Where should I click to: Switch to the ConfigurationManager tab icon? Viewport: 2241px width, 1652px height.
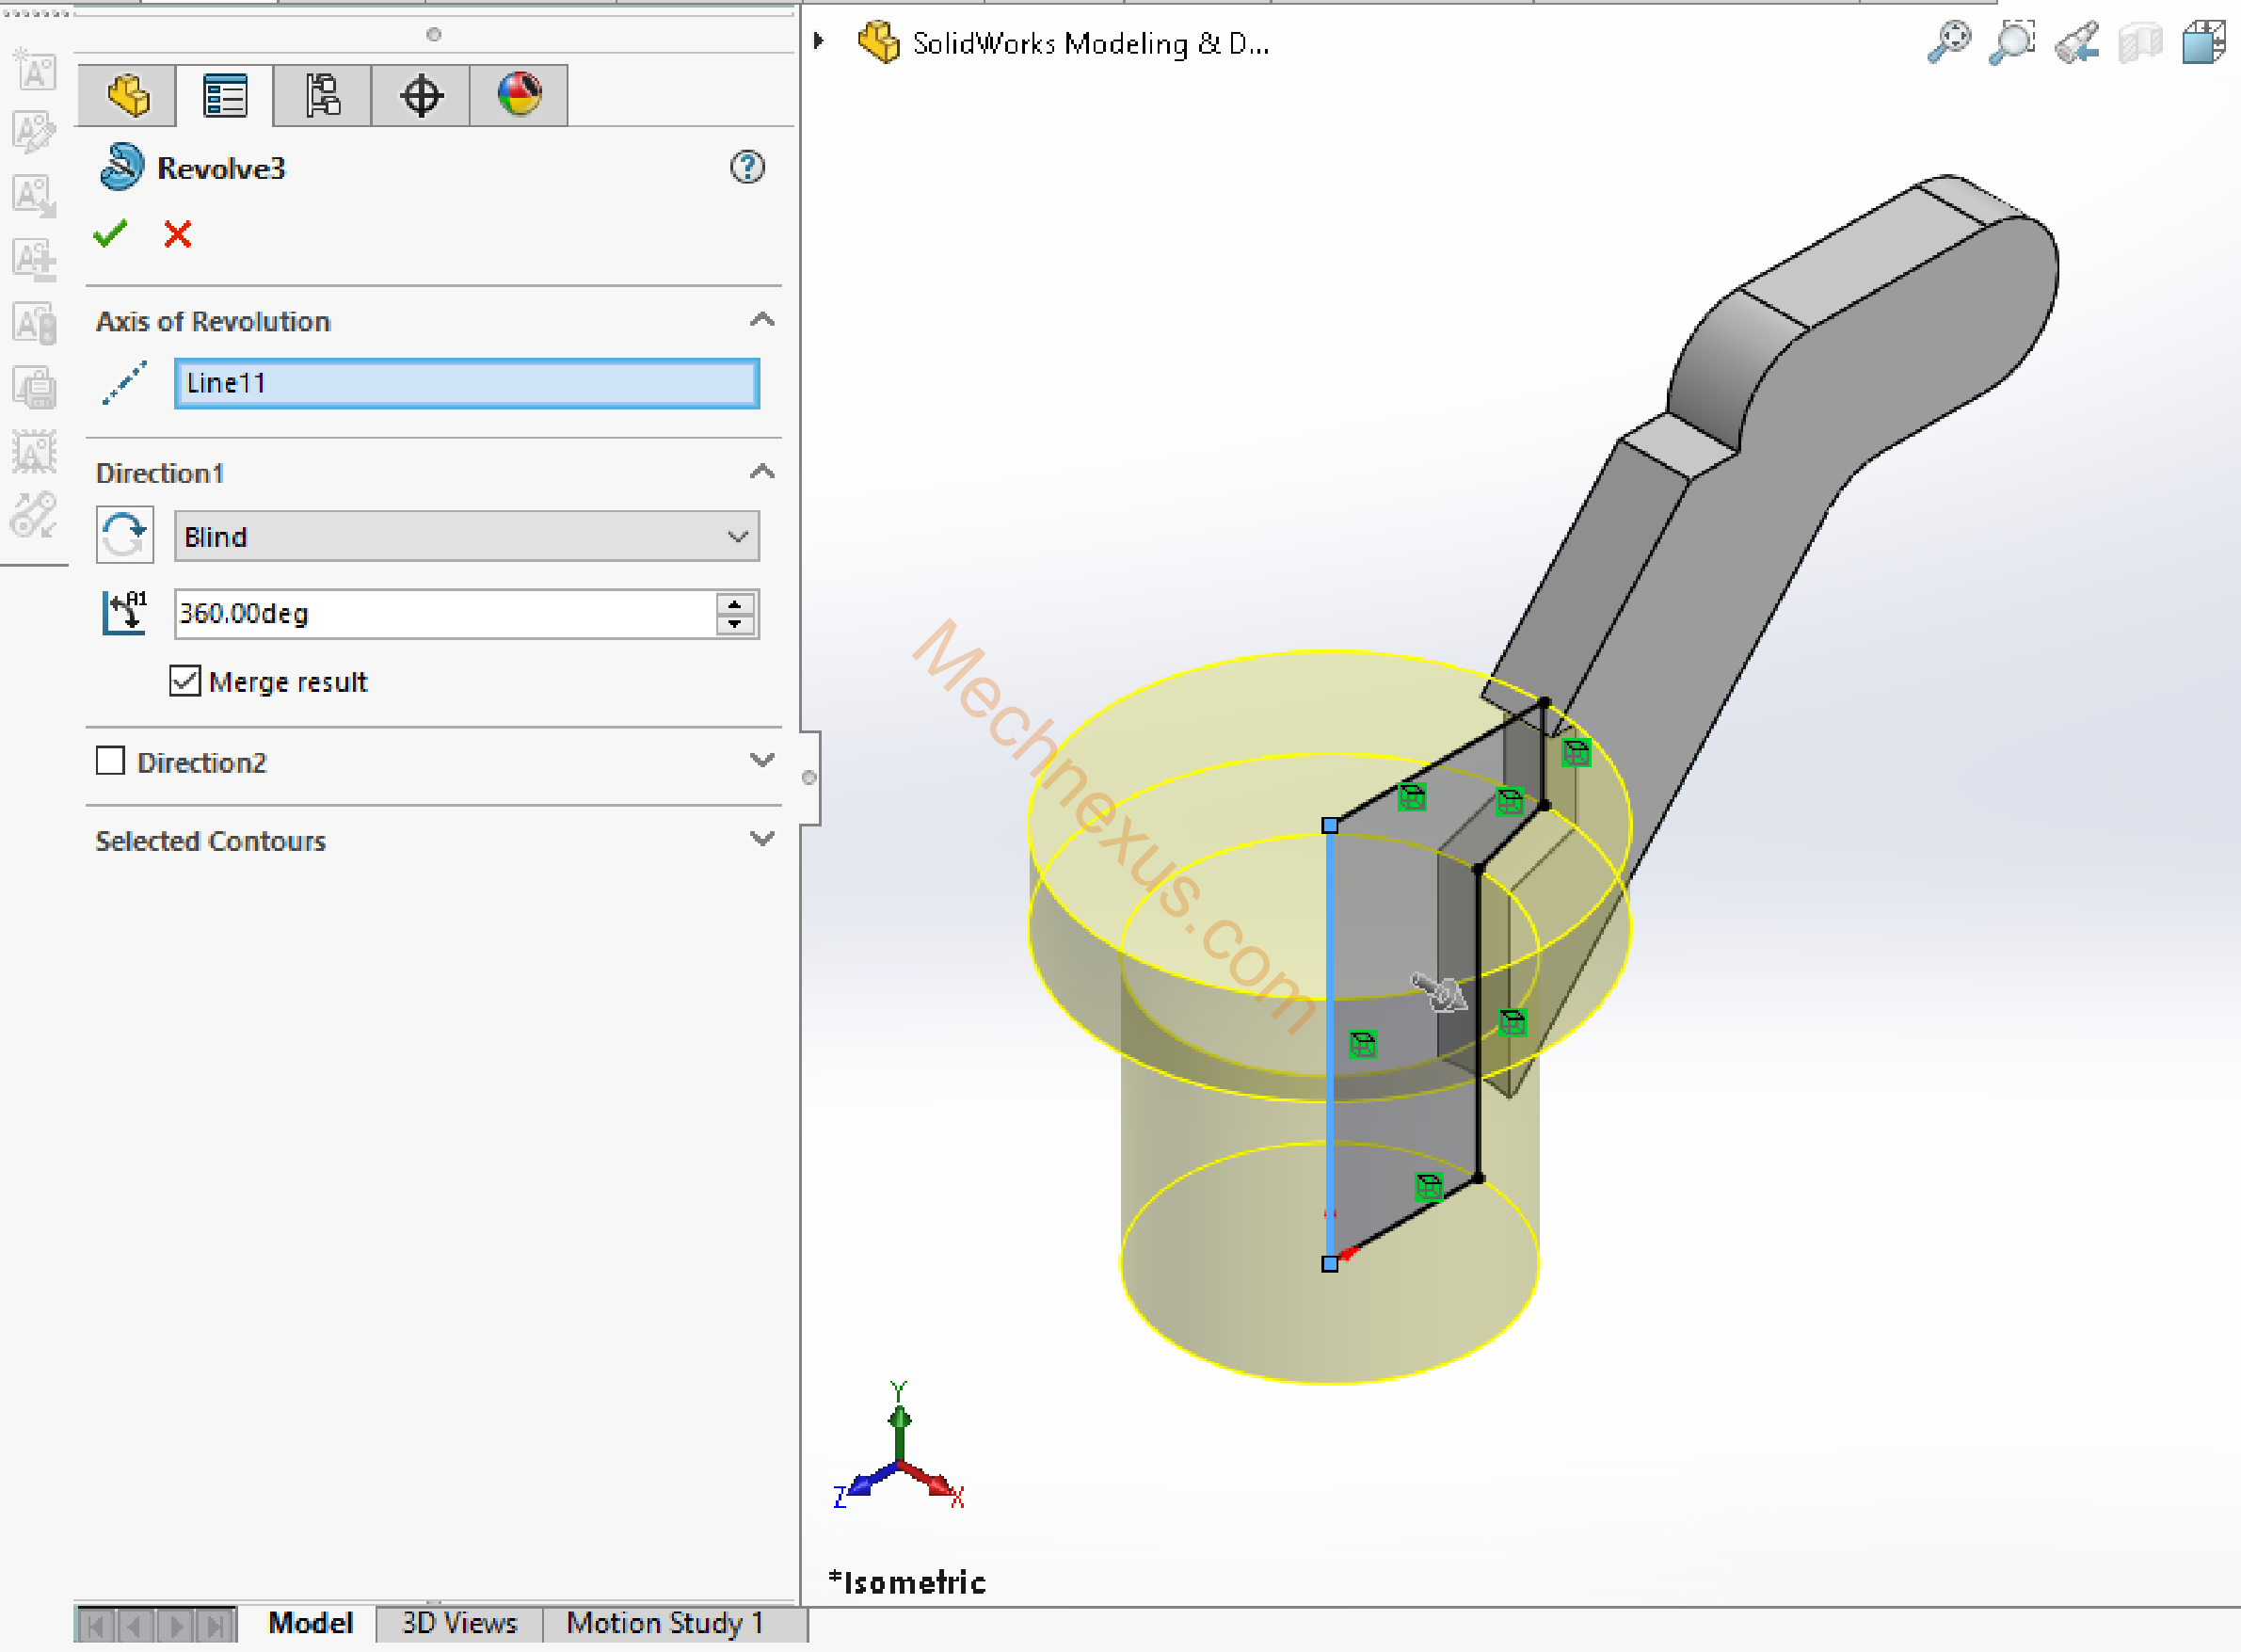[x=322, y=96]
